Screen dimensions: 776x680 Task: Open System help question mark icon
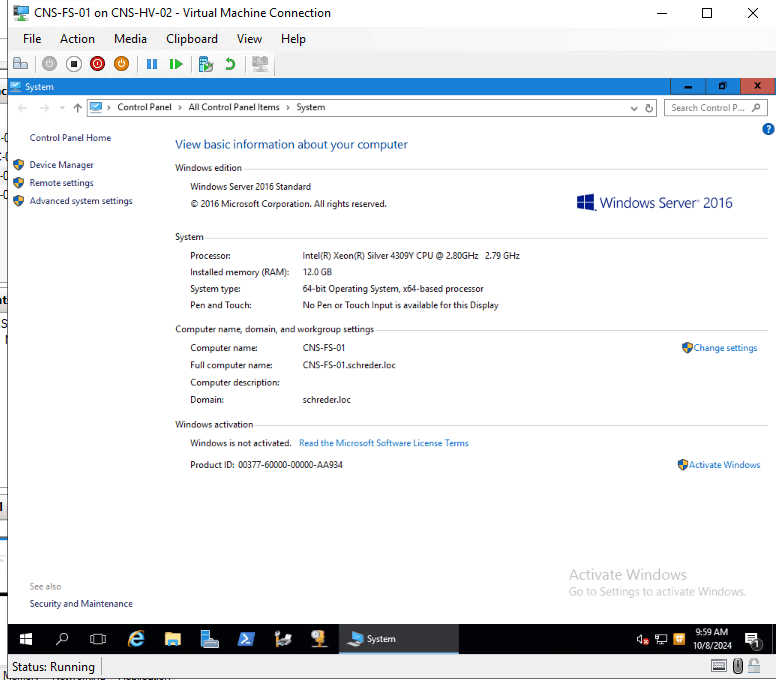[x=768, y=129]
